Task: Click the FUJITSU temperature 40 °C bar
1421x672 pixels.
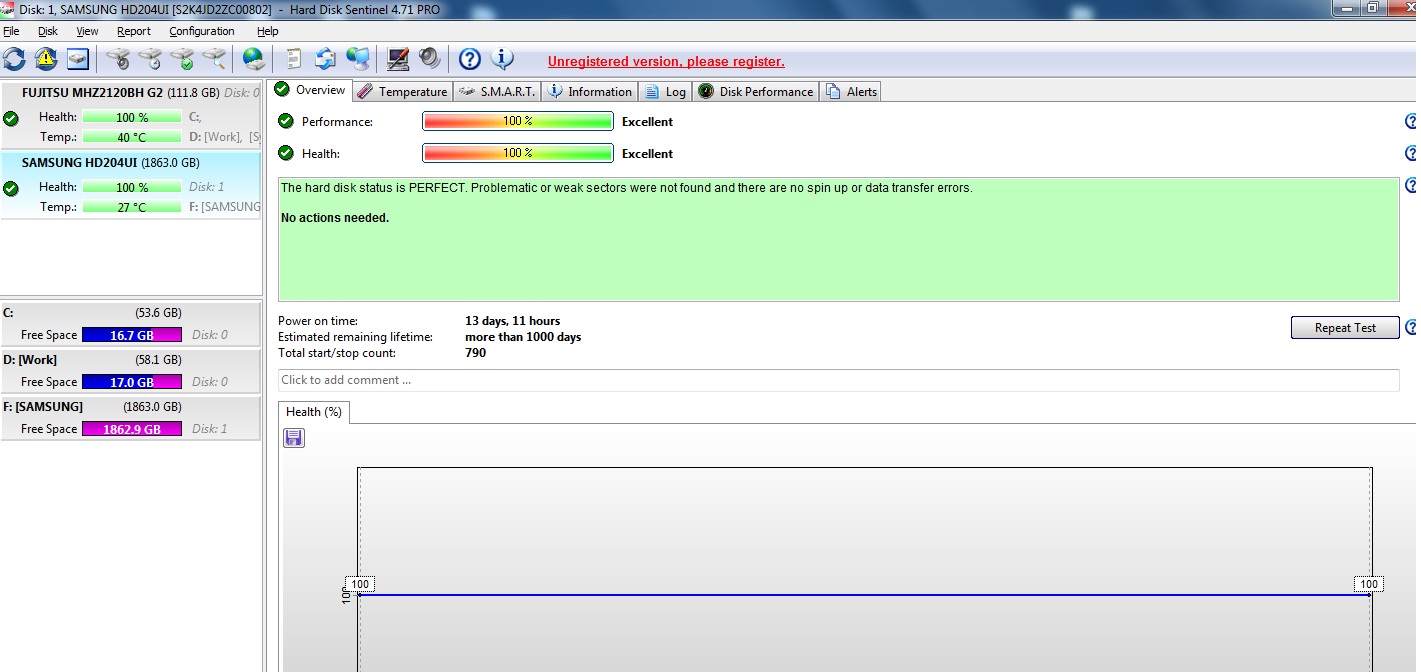Action: click(132, 137)
